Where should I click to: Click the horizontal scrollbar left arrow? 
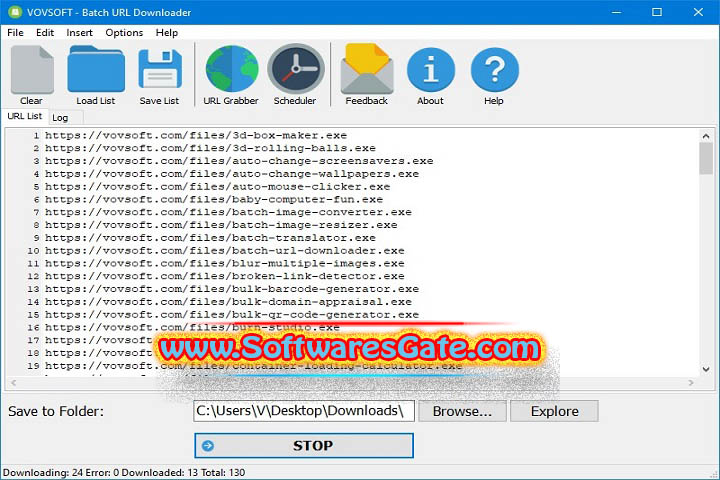pos(13,382)
